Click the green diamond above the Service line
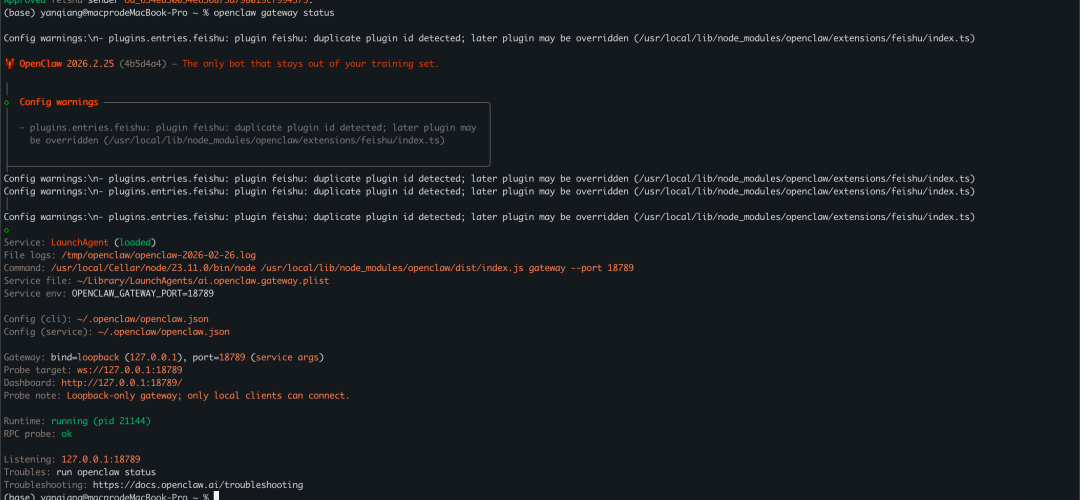Image resolution: width=1080 pixels, height=500 pixels. pos(7,230)
